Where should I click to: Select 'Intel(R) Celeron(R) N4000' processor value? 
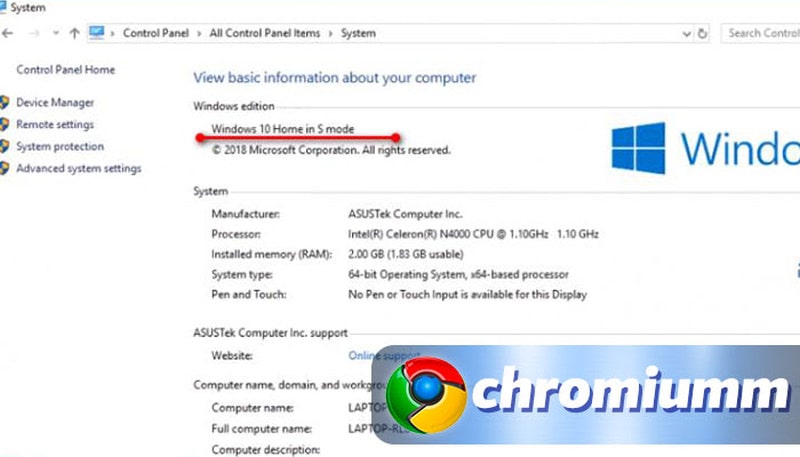click(x=473, y=234)
